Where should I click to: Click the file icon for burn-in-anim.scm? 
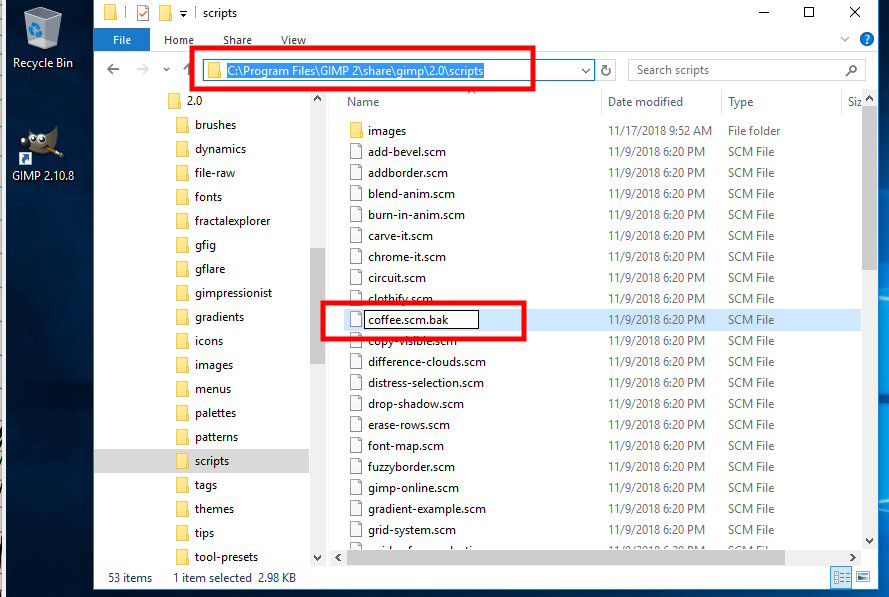coord(356,214)
